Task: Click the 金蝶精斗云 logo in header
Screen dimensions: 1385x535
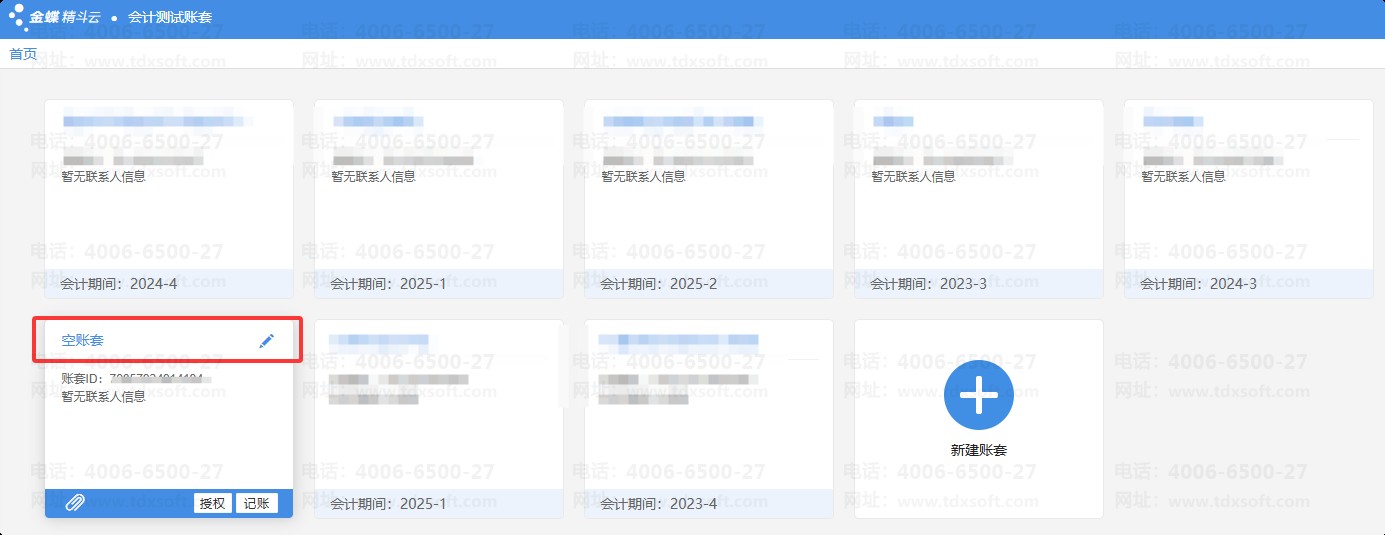Action: [58, 17]
